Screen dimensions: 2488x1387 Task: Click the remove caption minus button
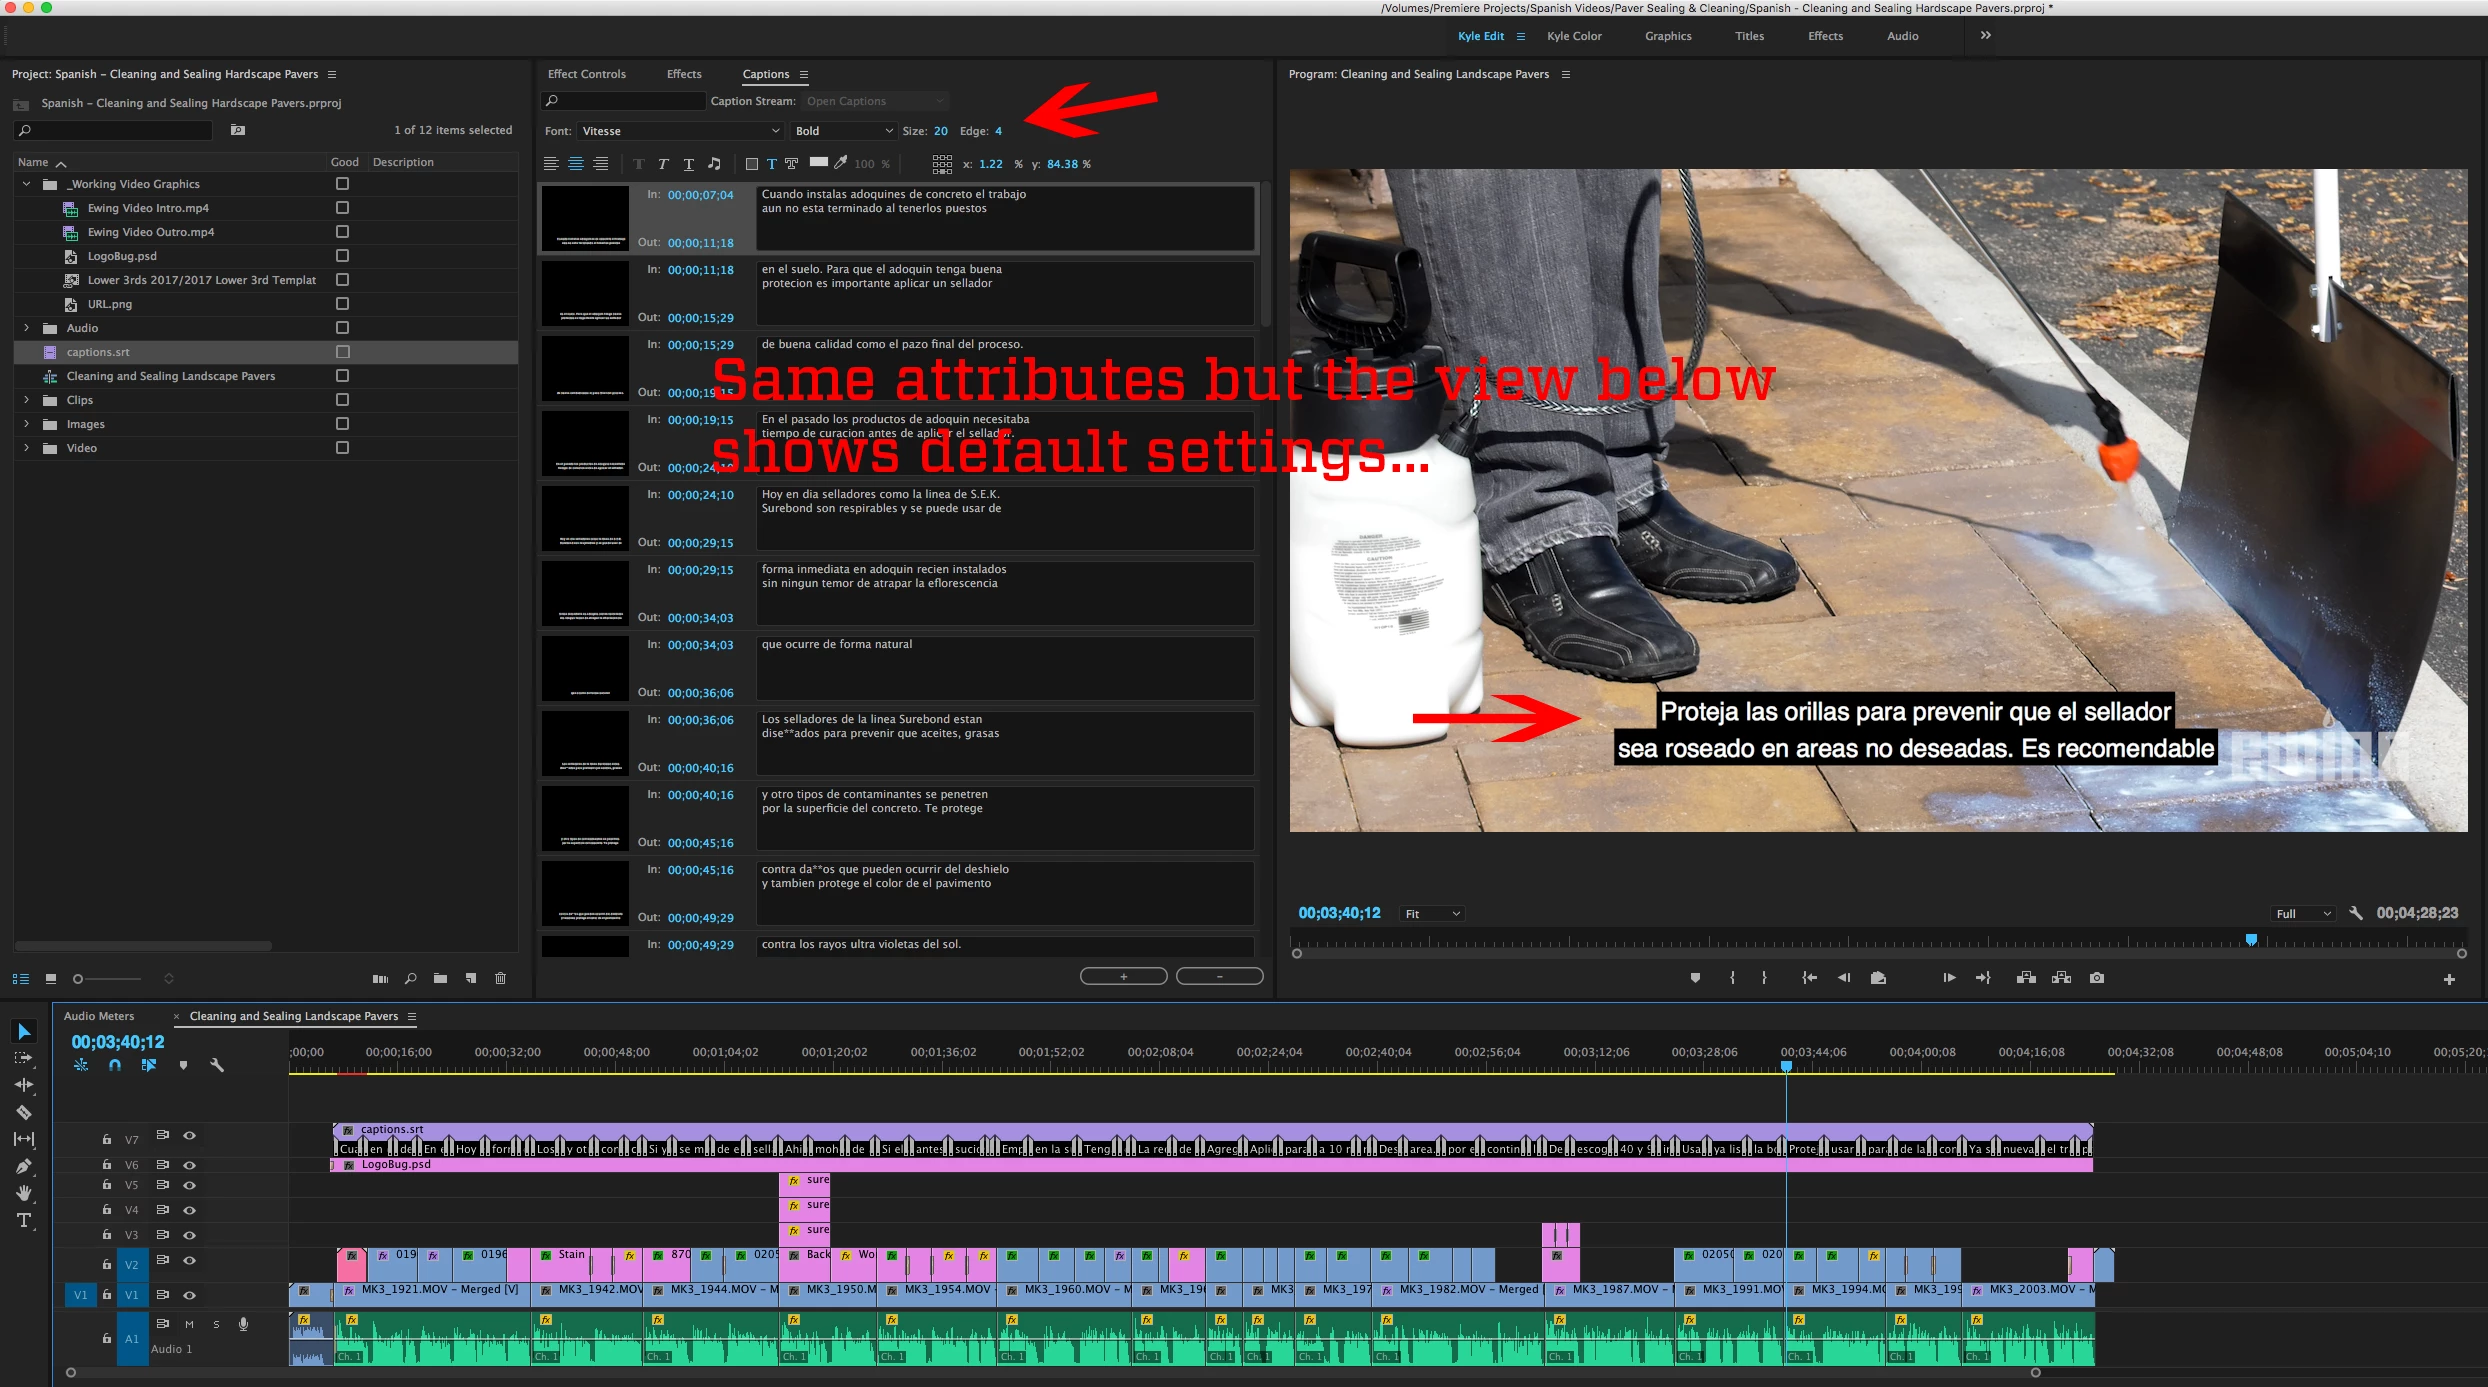click(x=1219, y=976)
